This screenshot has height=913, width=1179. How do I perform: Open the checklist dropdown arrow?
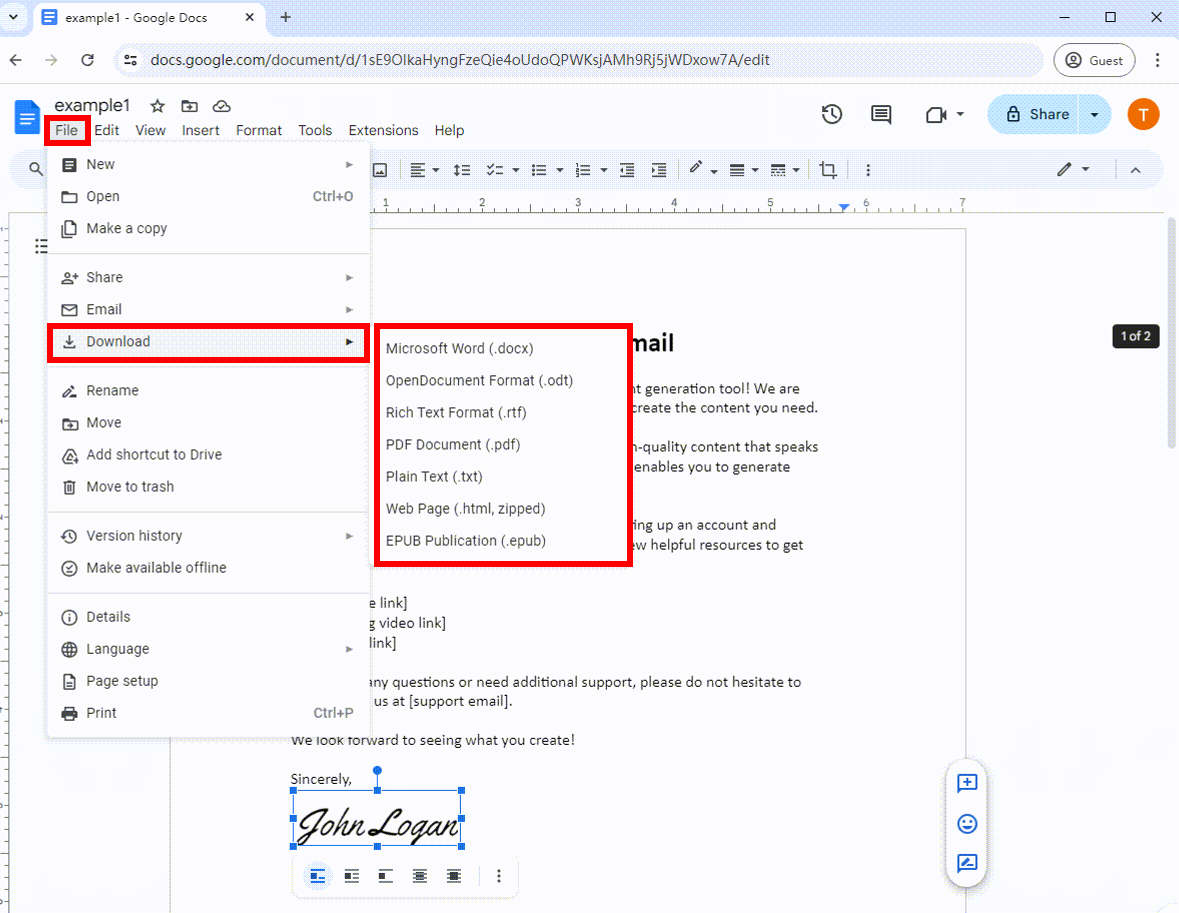click(x=516, y=171)
